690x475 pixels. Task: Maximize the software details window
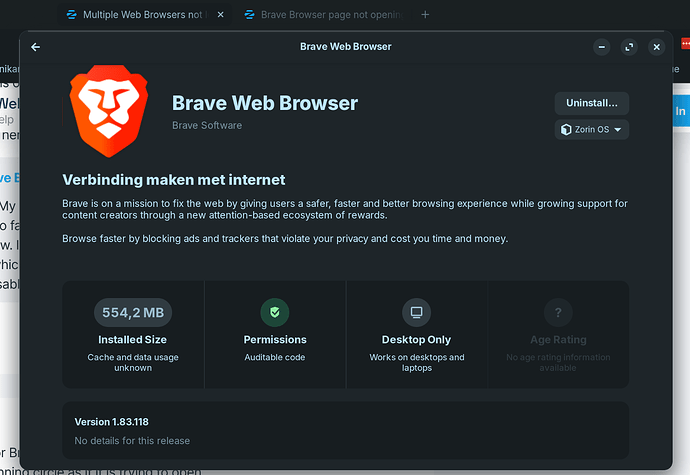629,47
